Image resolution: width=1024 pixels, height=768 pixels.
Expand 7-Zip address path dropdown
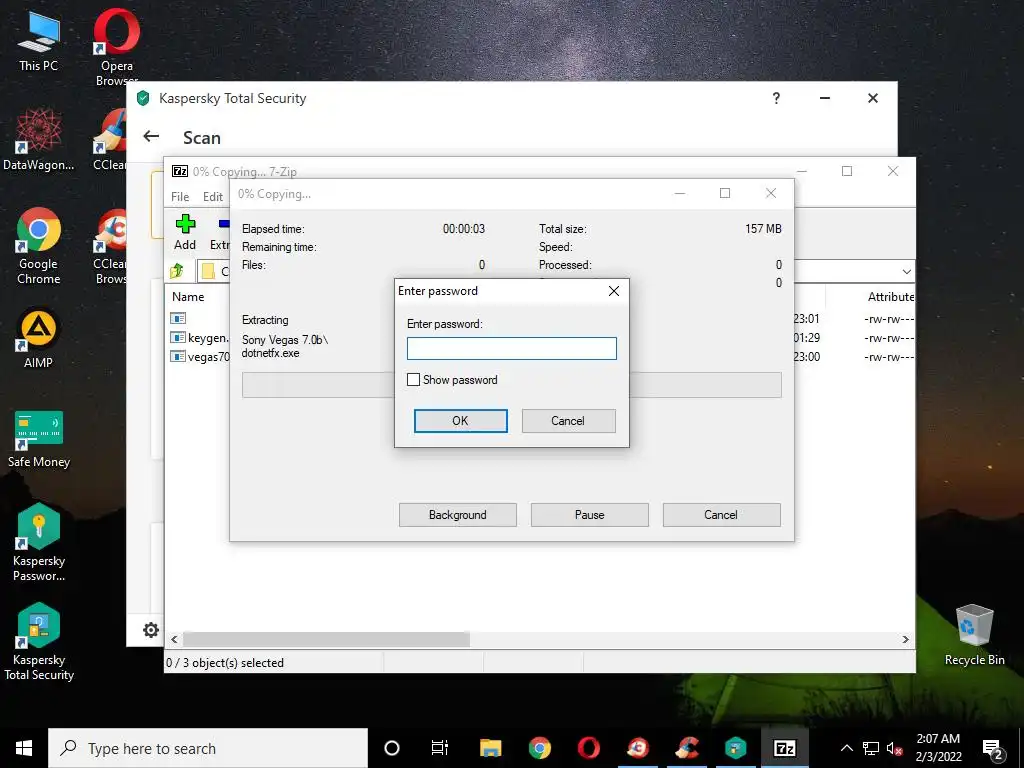906,271
